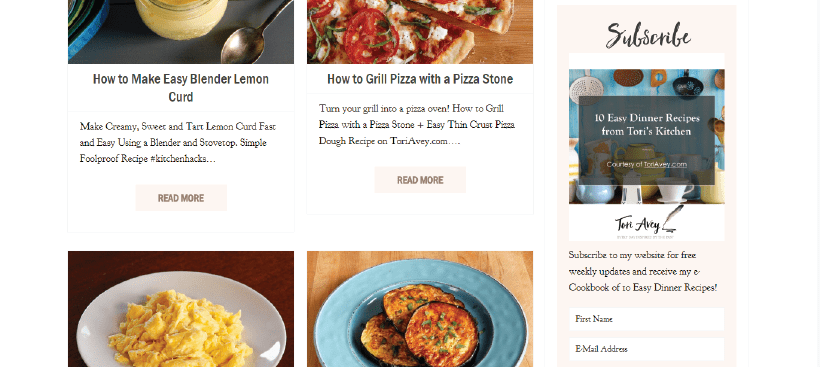The image size is (820, 367).
Task: Open the grilled pizza photo
Action: coord(420,31)
